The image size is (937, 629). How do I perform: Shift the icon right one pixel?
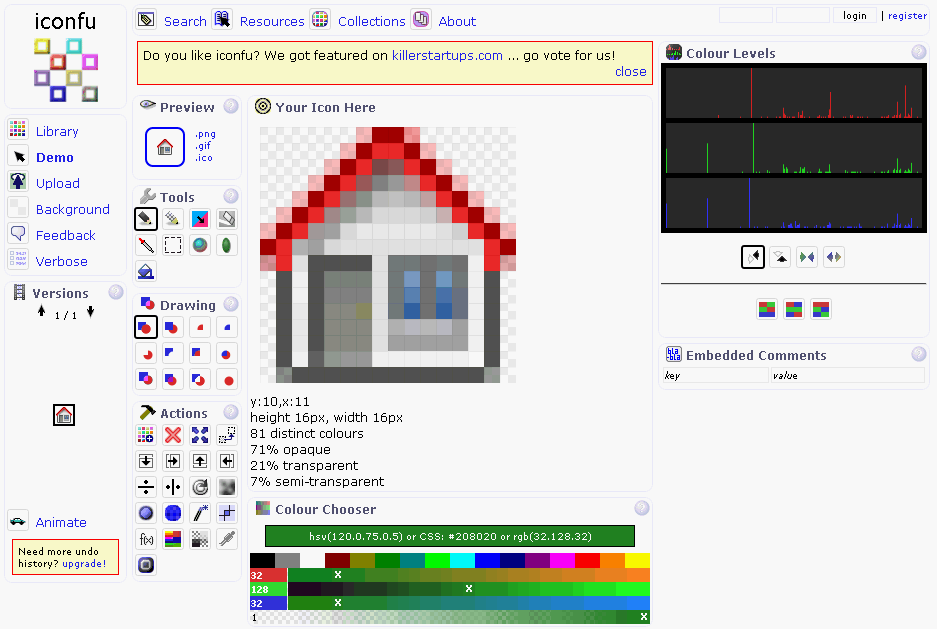[172, 460]
